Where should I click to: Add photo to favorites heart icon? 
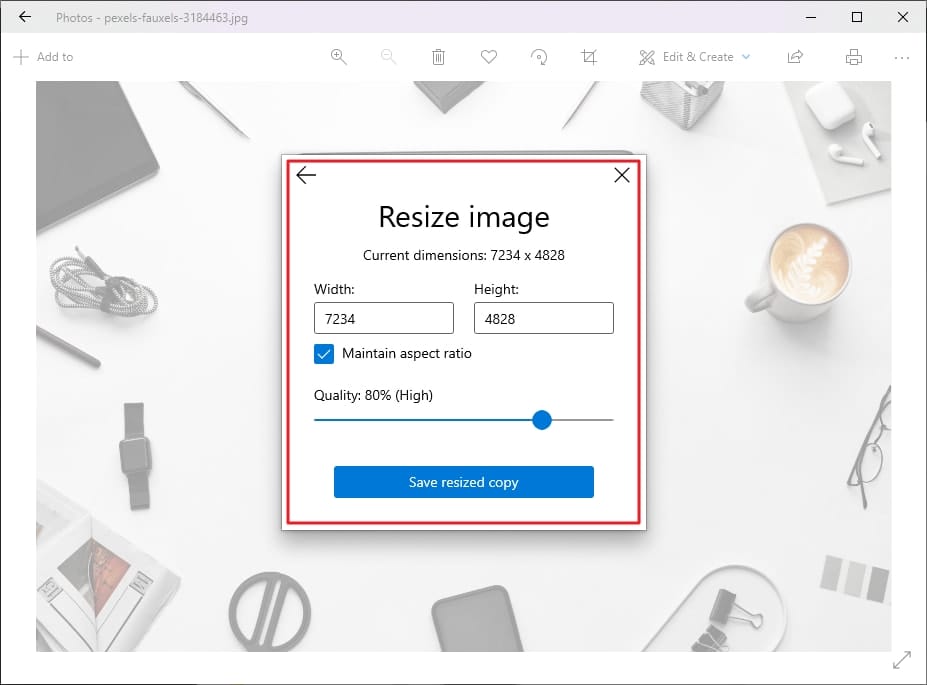click(488, 57)
